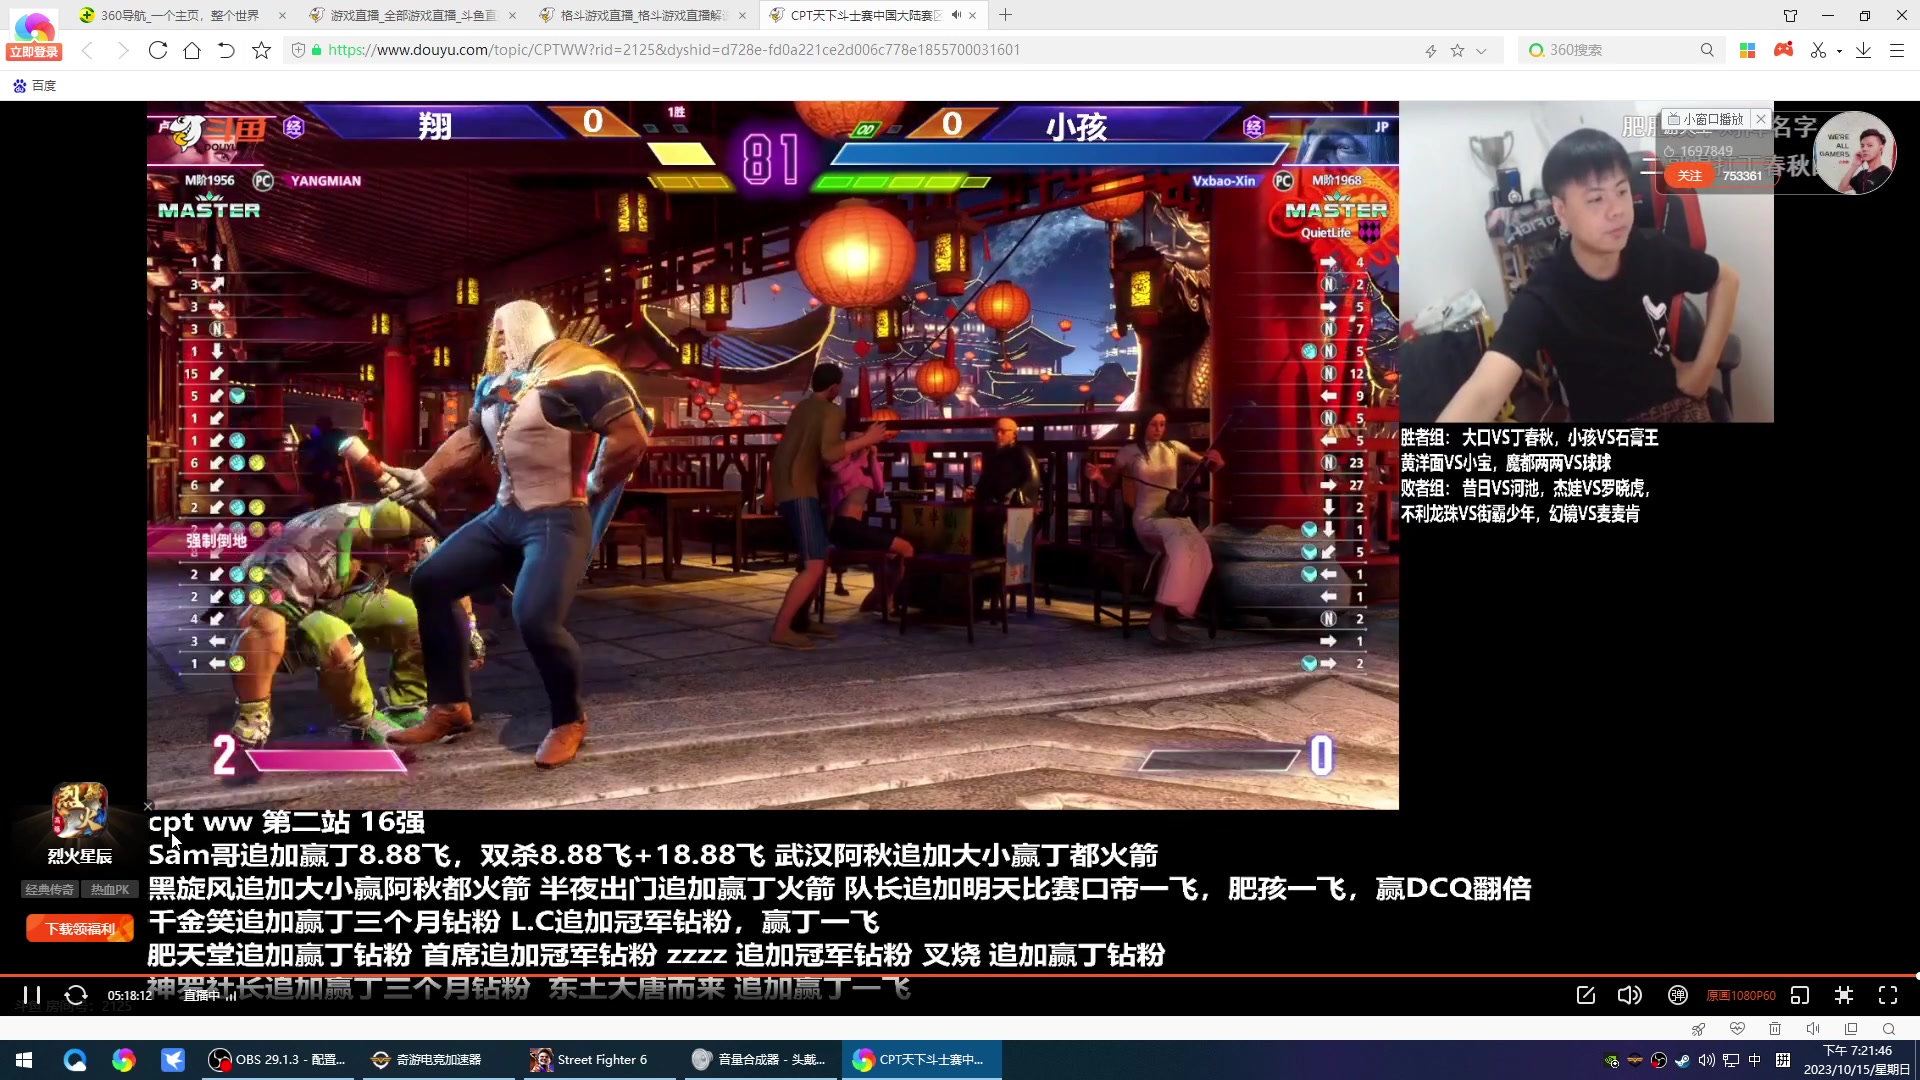
Task: Enter fullscreen mode on the player
Action: click(1888, 995)
